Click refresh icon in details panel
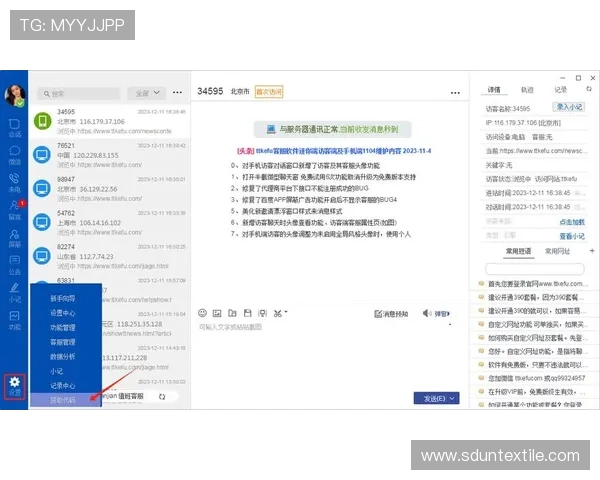Viewport: 600px width, 480px height. 589,89
